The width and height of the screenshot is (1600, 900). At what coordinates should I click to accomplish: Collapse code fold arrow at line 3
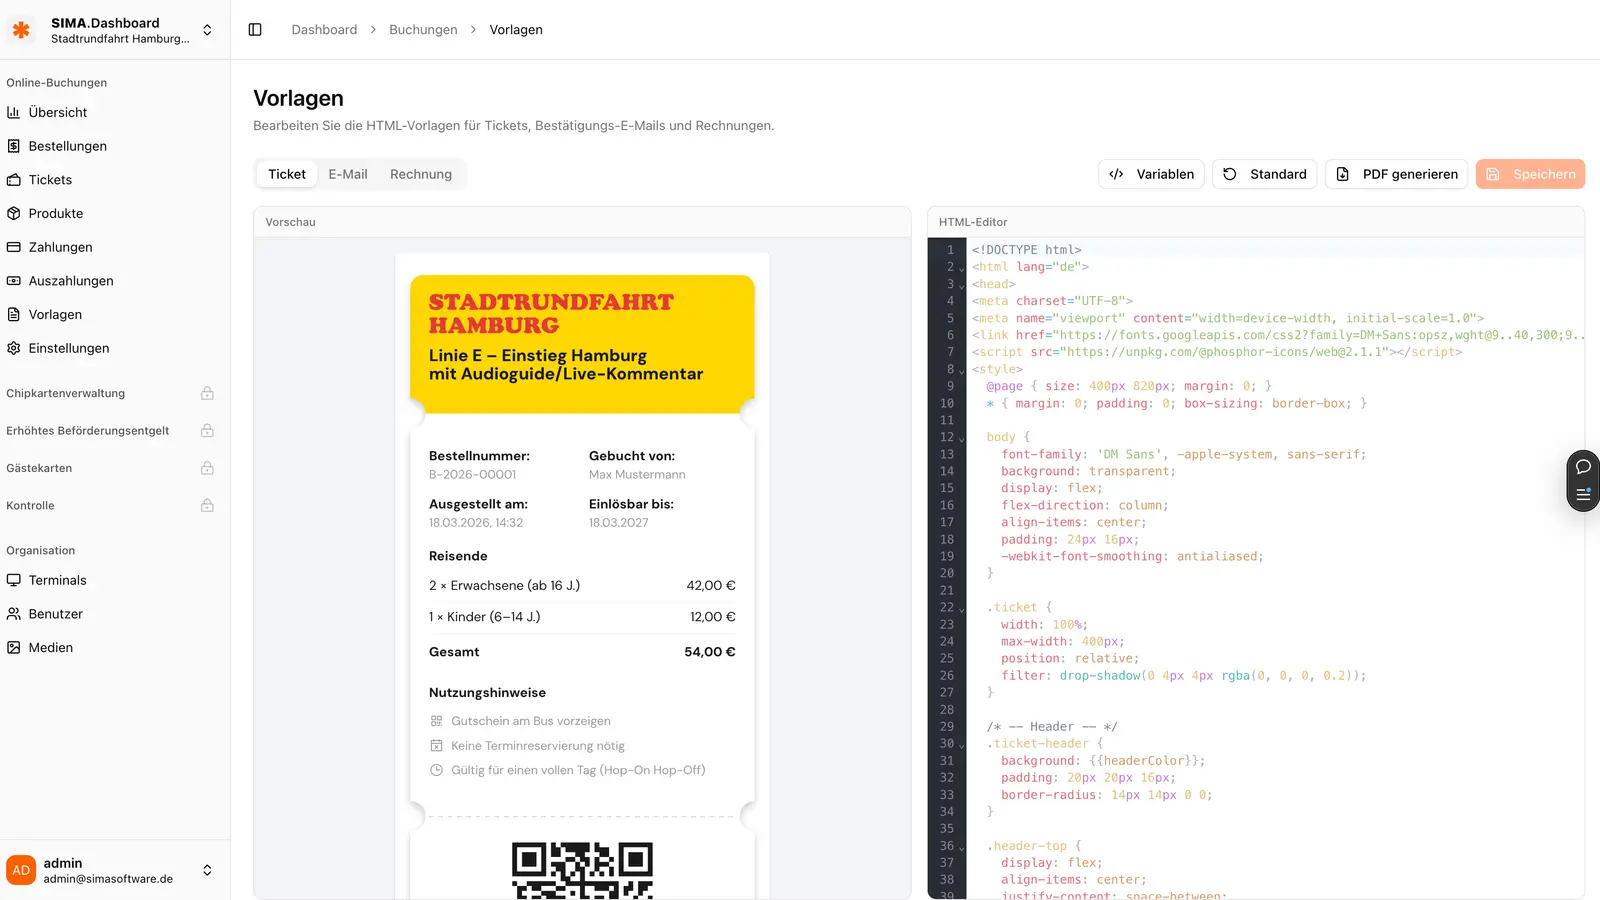click(x=962, y=285)
